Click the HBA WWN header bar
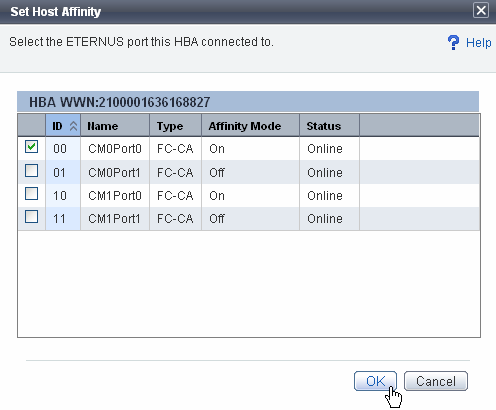 248,102
